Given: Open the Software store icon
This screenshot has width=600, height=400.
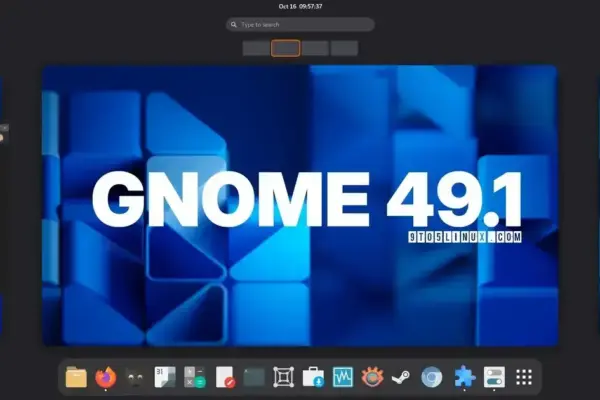Looking at the screenshot, I should click(x=313, y=377).
